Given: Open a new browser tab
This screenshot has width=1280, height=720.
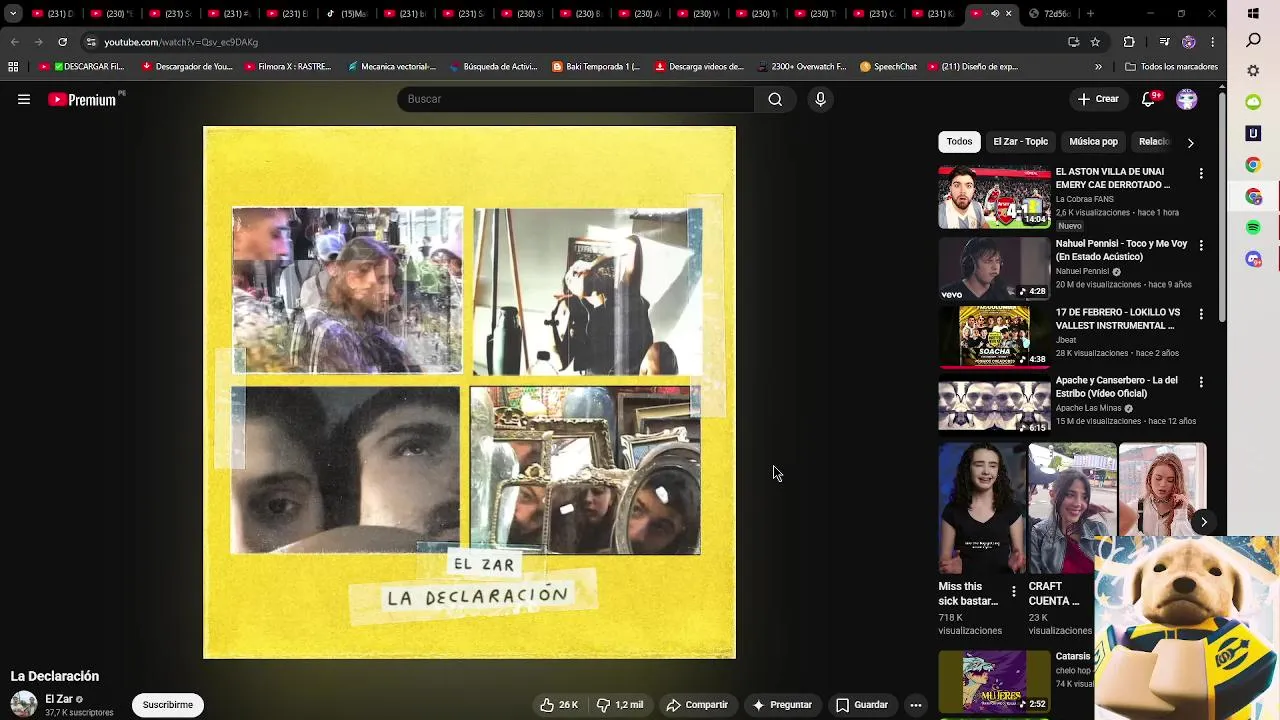Looking at the screenshot, I should pyautogui.click(x=1090, y=14).
